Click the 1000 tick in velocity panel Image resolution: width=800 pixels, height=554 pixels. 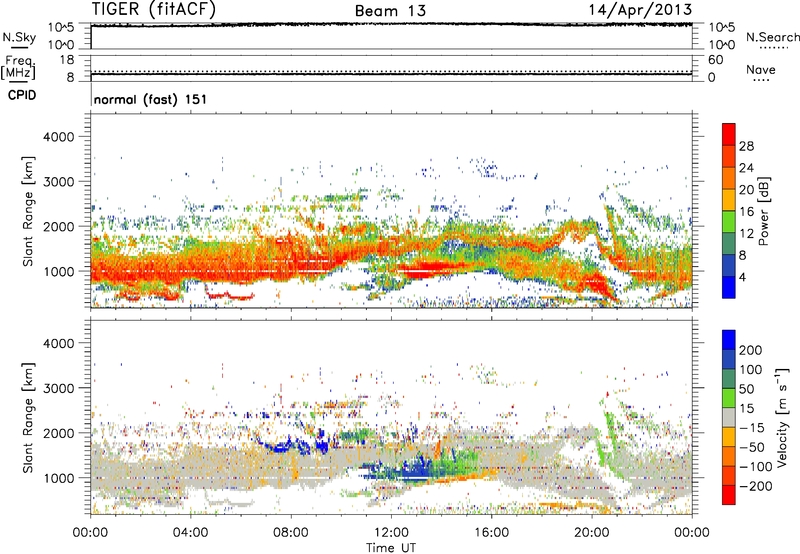click(x=59, y=478)
